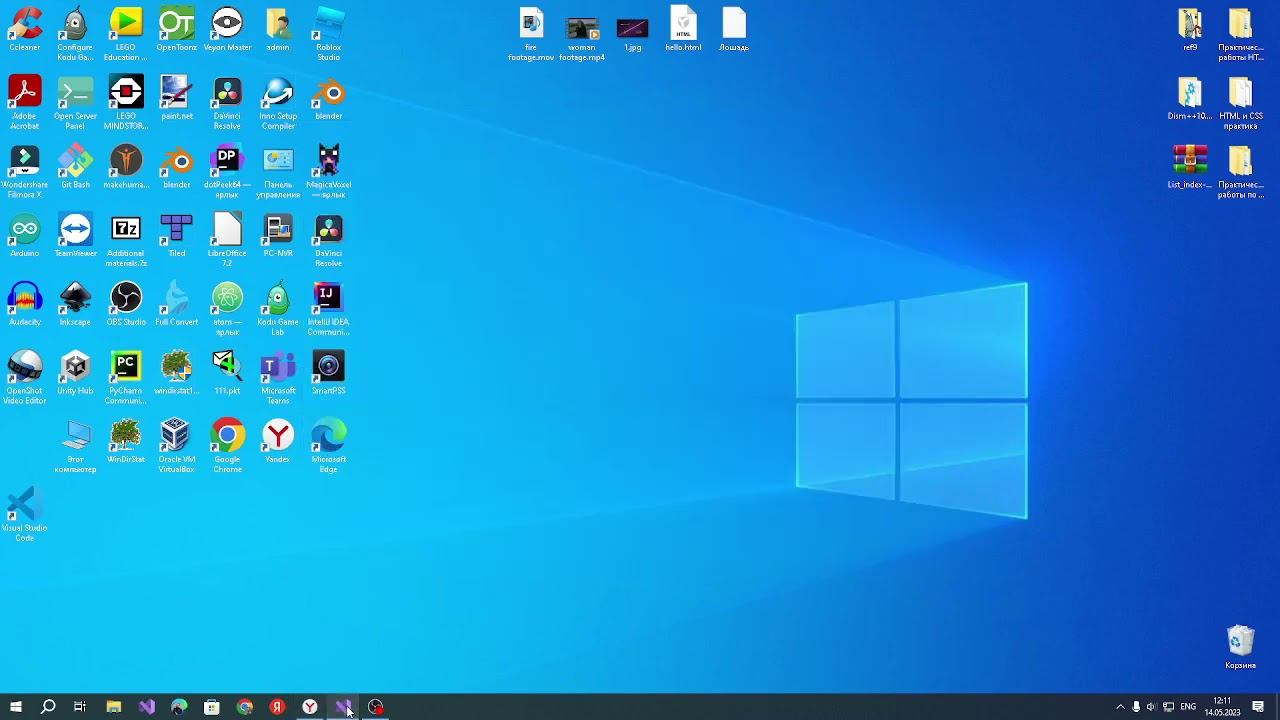This screenshot has height=720, width=1280.
Task: Click the atom shortcut icon
Action: pyautogui.click(x=227, y=309)
